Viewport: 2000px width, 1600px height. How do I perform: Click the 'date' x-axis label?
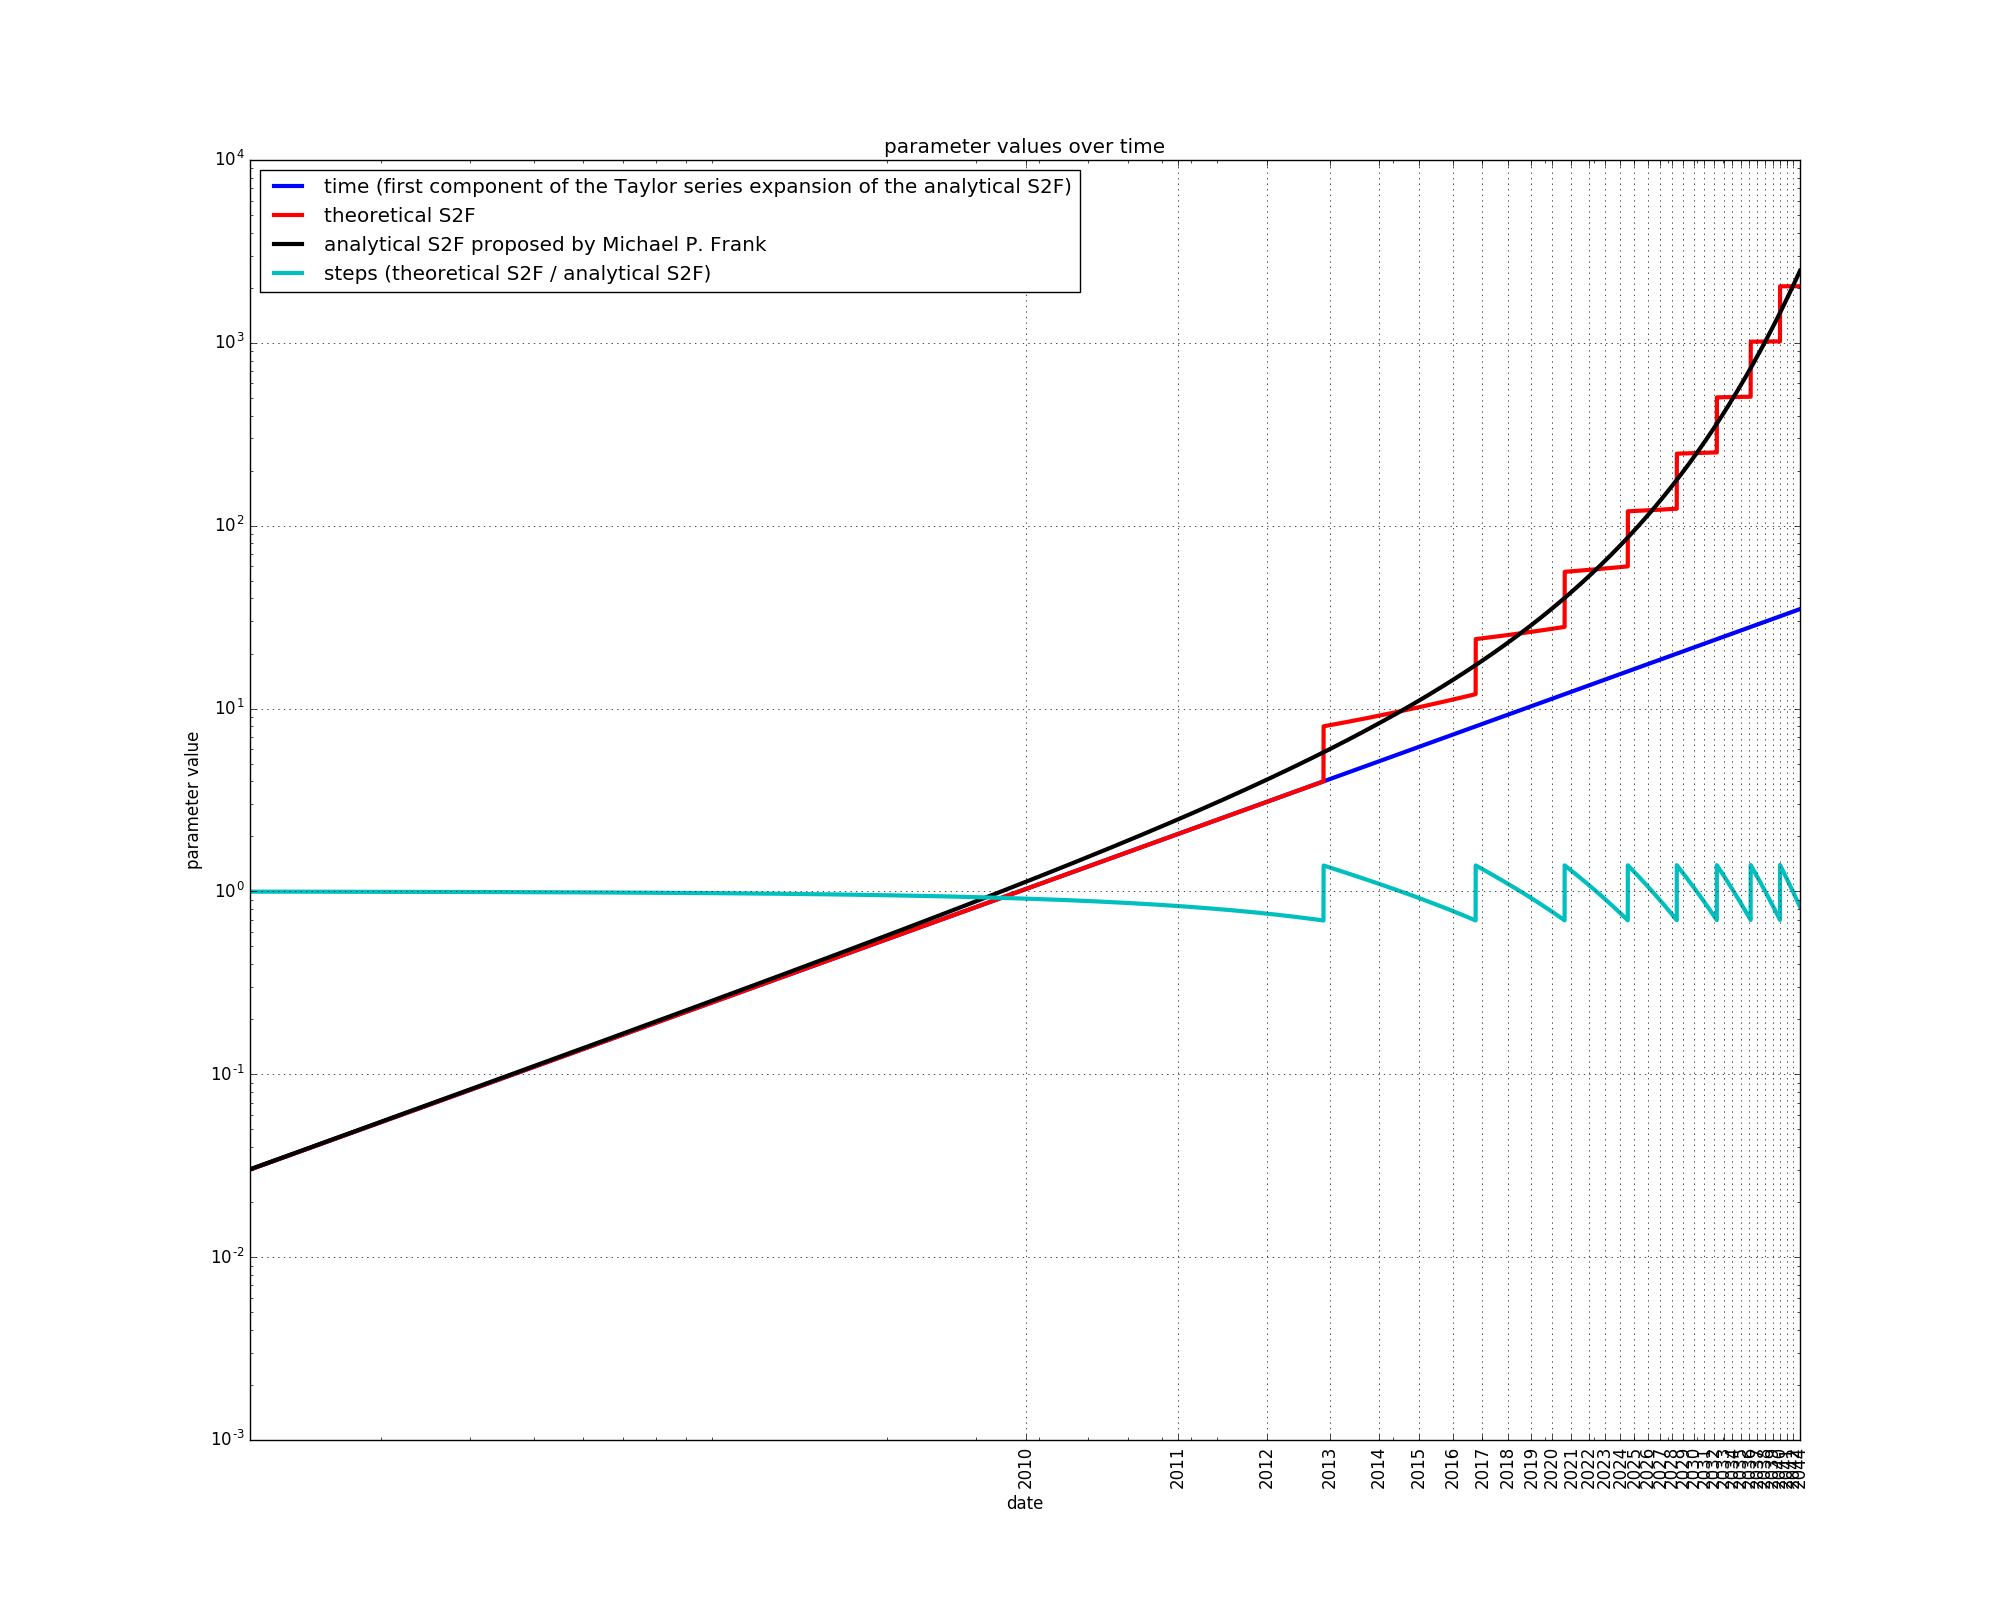1024,1503
